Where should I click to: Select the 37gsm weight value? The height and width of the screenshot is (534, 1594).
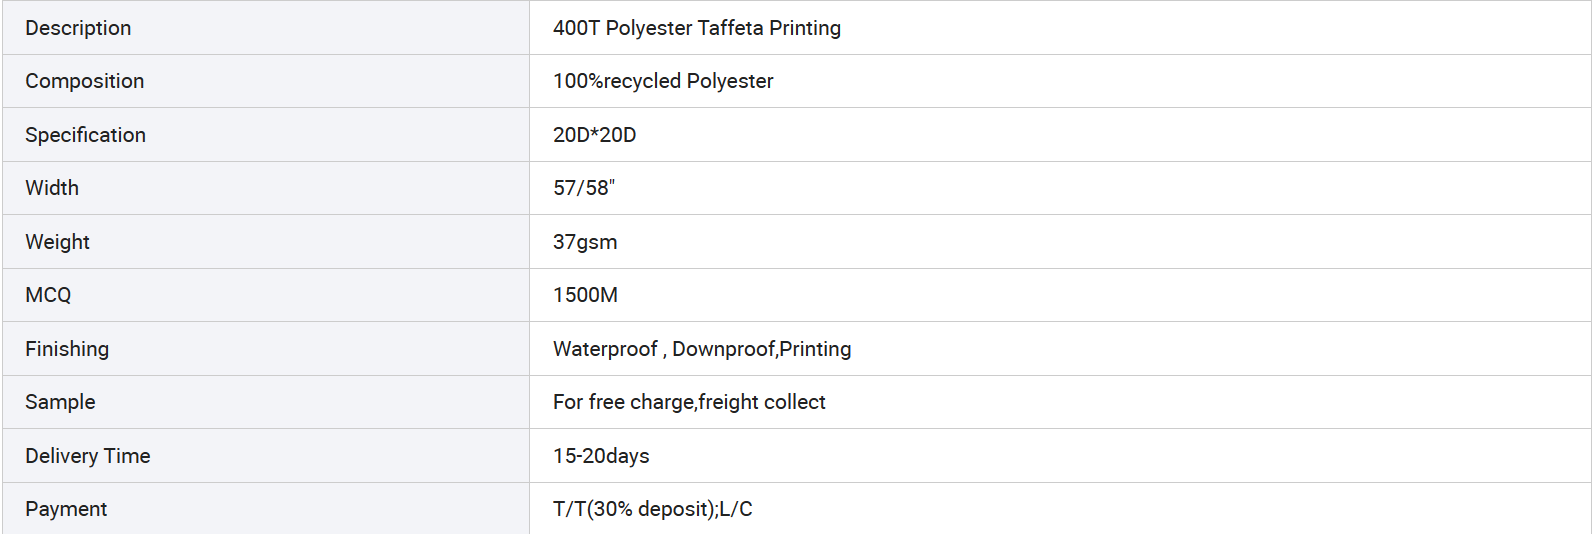(x=585, y=242)
